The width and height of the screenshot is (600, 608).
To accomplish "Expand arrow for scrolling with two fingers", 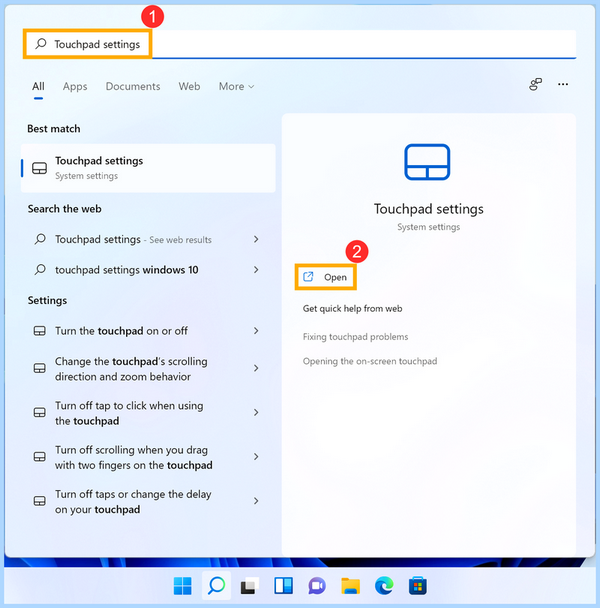I will tap(256, 457).
